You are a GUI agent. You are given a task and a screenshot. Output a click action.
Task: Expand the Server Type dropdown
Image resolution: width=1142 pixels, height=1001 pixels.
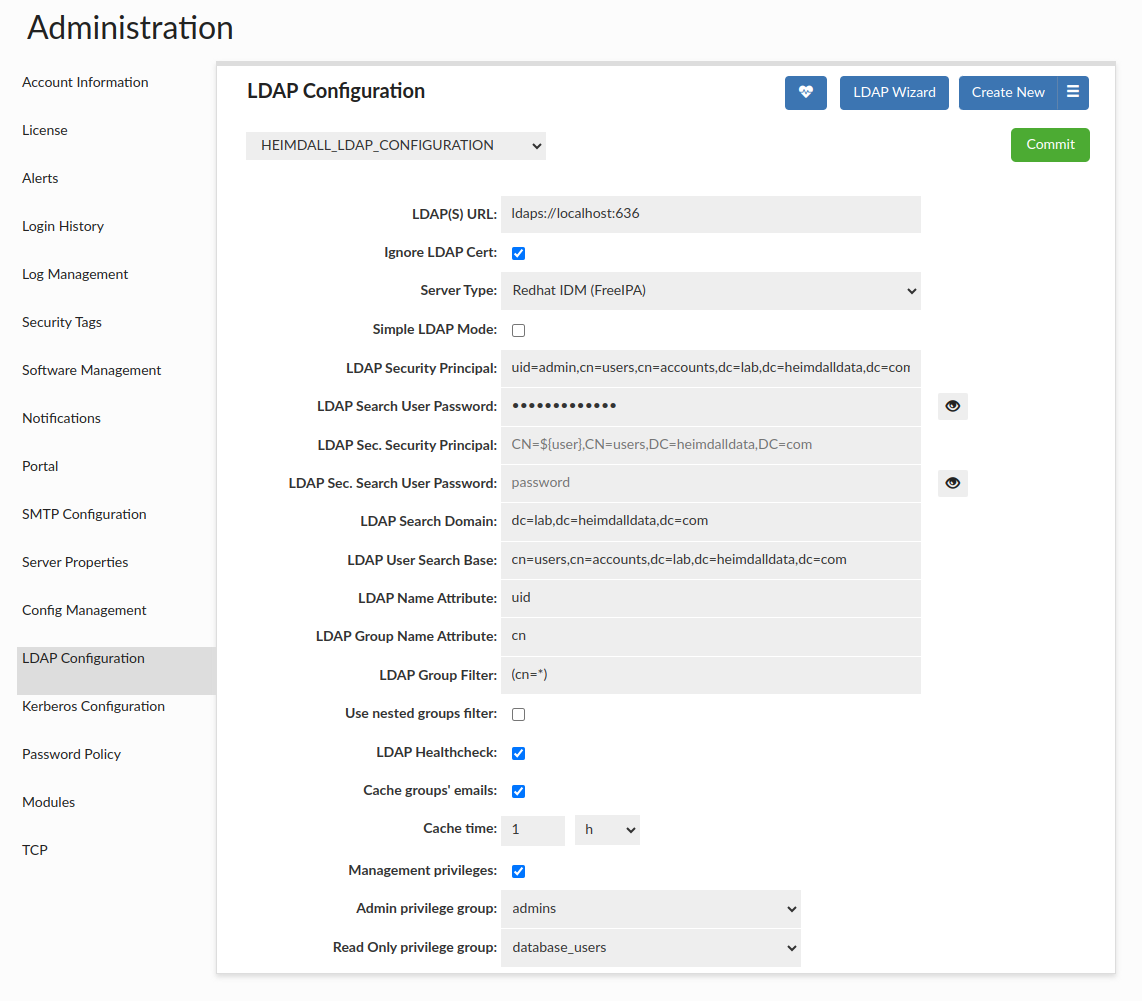click(710, 291)
